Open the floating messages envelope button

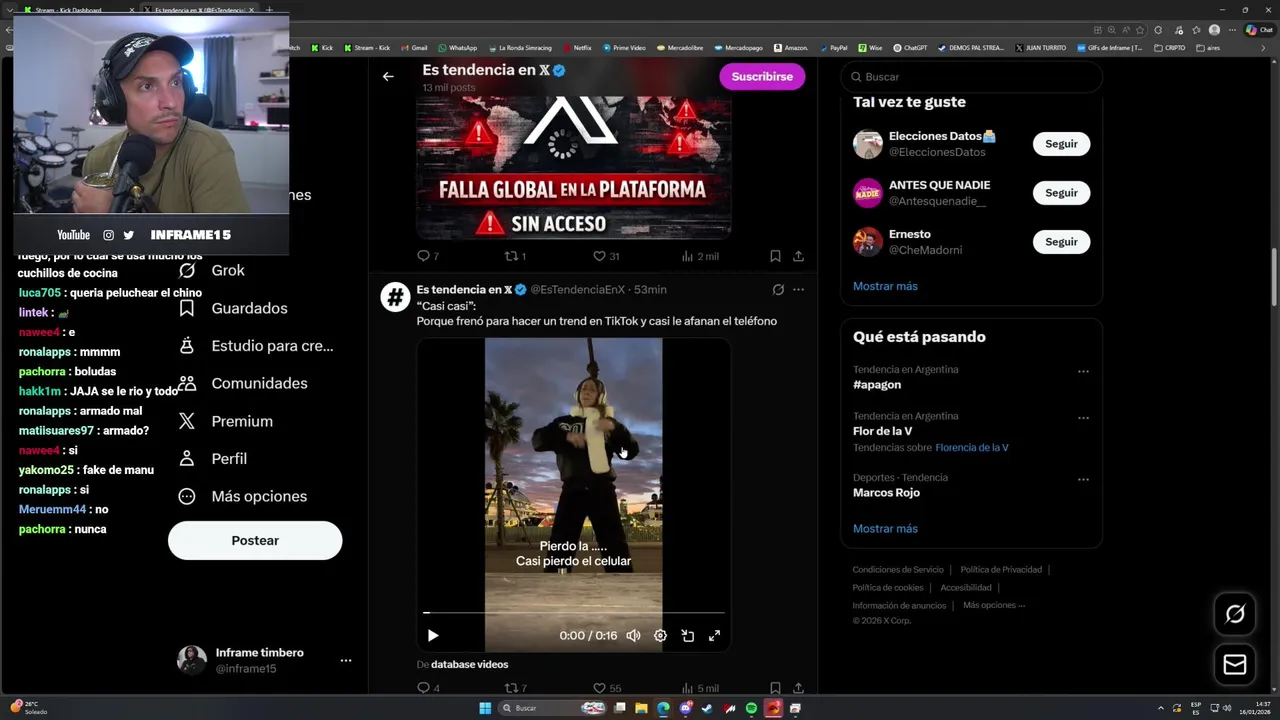click(x=1235, y=664)
